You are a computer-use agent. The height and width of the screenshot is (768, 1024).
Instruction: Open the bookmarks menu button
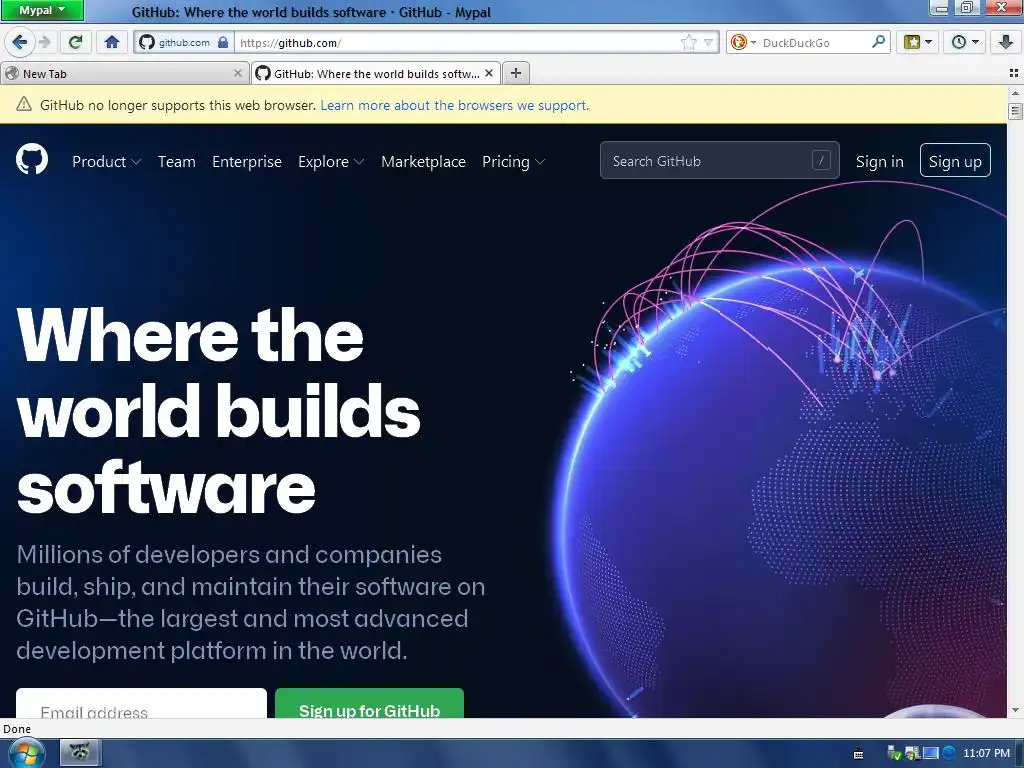click(918, 42)
